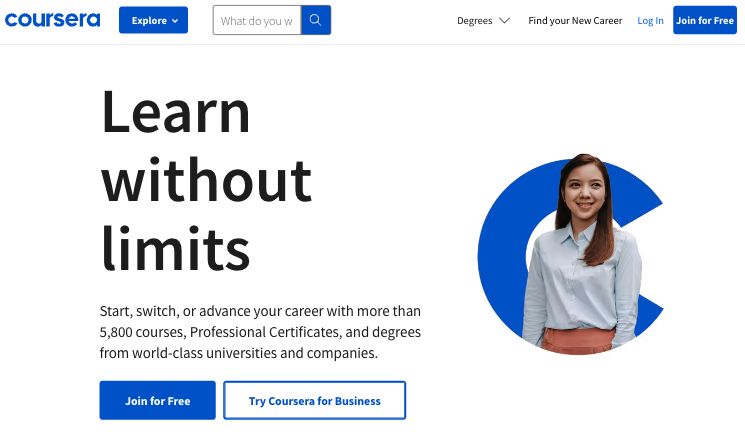Viewport: 745px width, 442px height.
Task: Open the Explore dropdown menu
Action: click(153, 20)
